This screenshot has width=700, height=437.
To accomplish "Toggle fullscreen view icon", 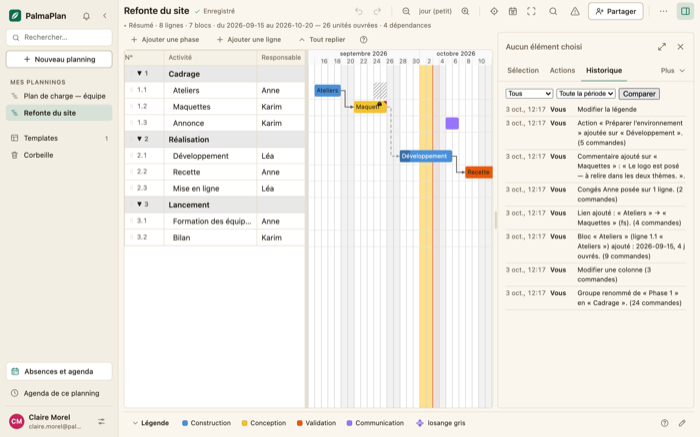I will (x=531, y=11).
